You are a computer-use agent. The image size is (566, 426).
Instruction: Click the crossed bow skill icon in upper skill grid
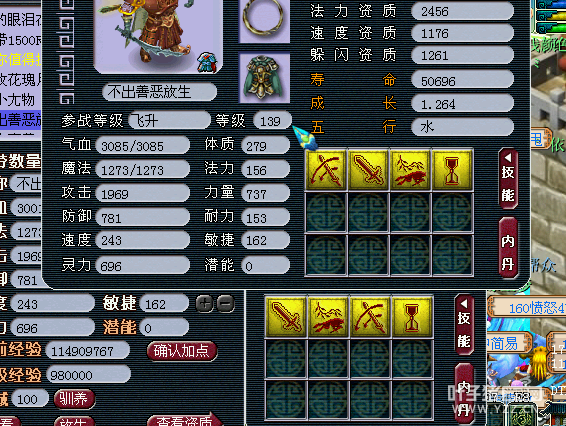[x=326, y=170]
